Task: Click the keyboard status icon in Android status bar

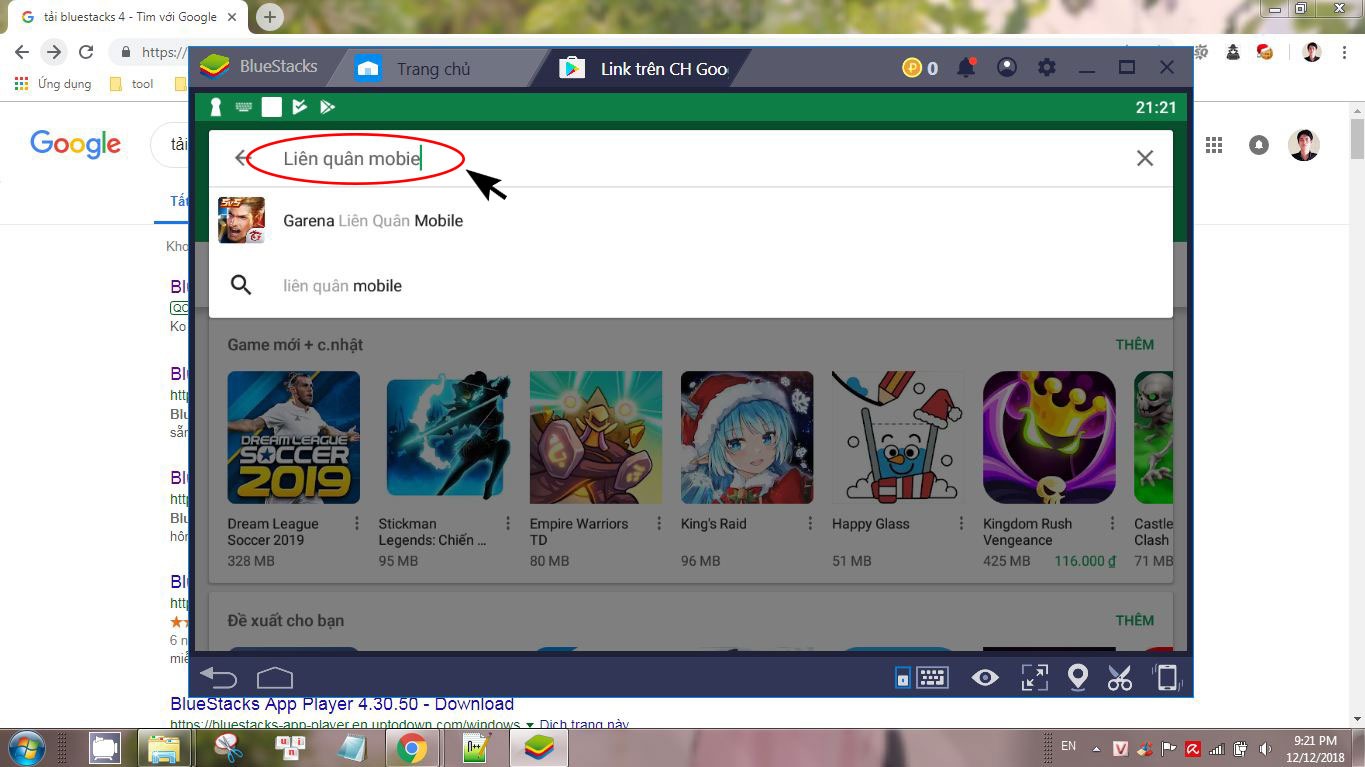Action: point(243,107)
